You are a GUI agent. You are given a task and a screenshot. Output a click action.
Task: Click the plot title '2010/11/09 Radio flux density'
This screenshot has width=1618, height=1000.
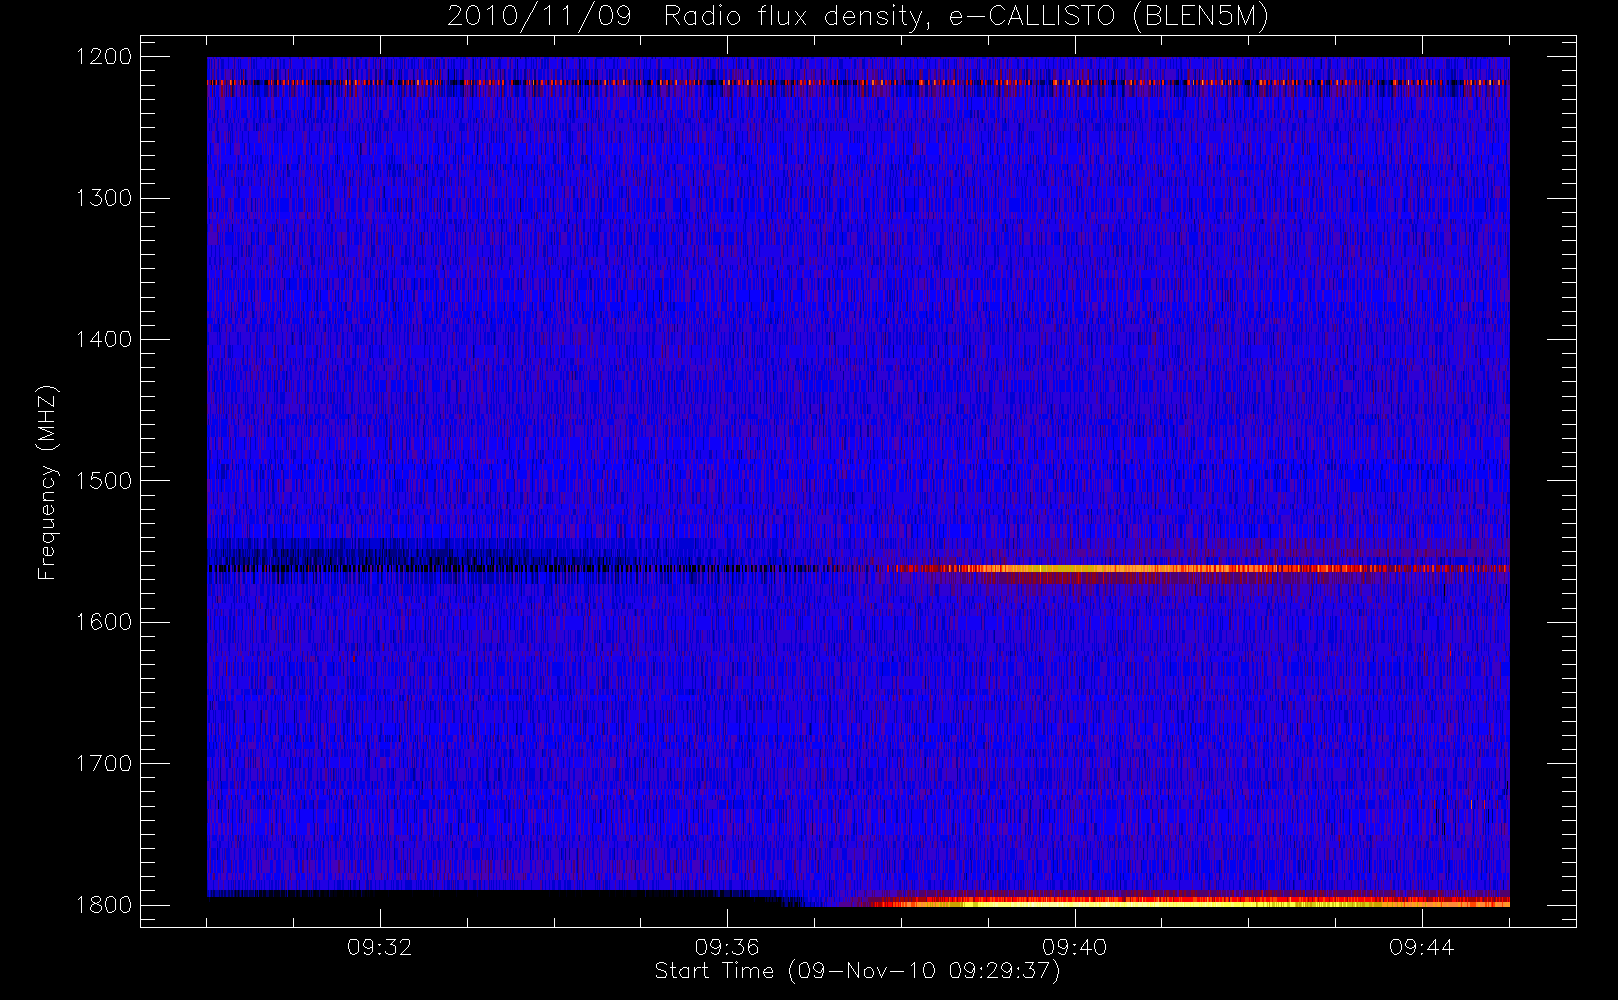tap(858, 16)
